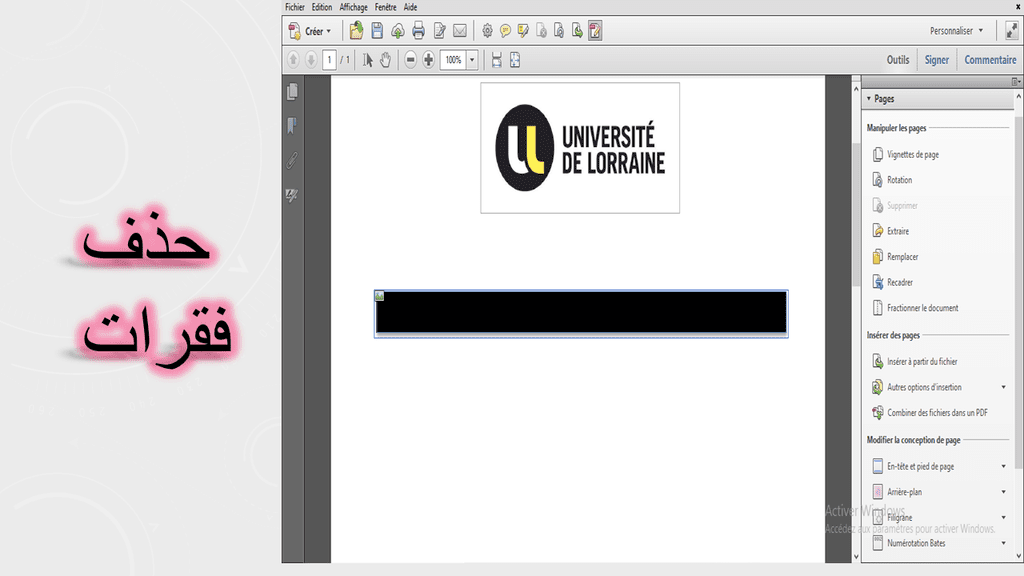Expand Autres options d'insertion arrow

tap(1003, 387)
